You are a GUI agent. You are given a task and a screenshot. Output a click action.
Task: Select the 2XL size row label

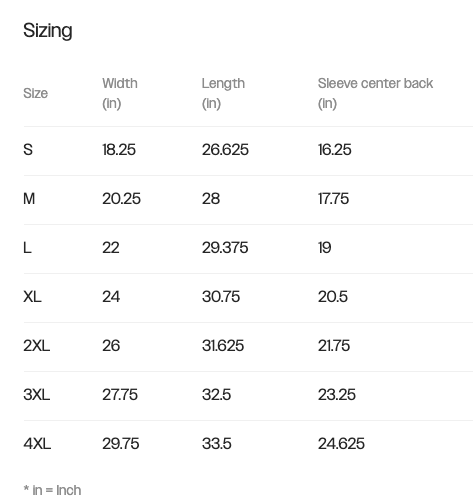(37, 346)
